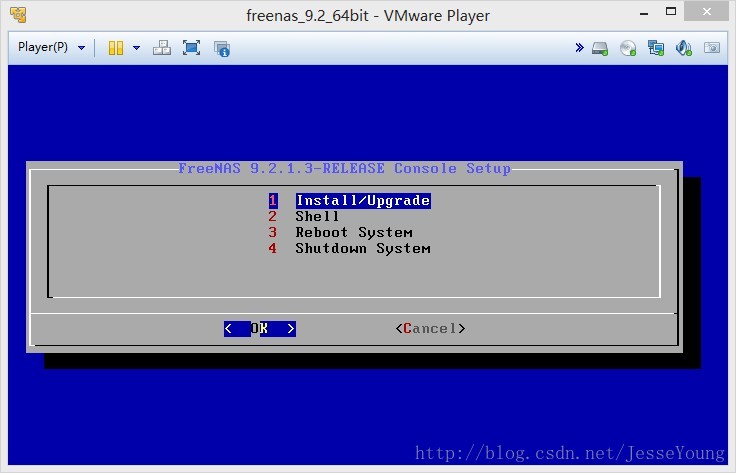This screenshot has height=473, width=736.
Task: Click the sound card device icon
Action: point(683,48)
